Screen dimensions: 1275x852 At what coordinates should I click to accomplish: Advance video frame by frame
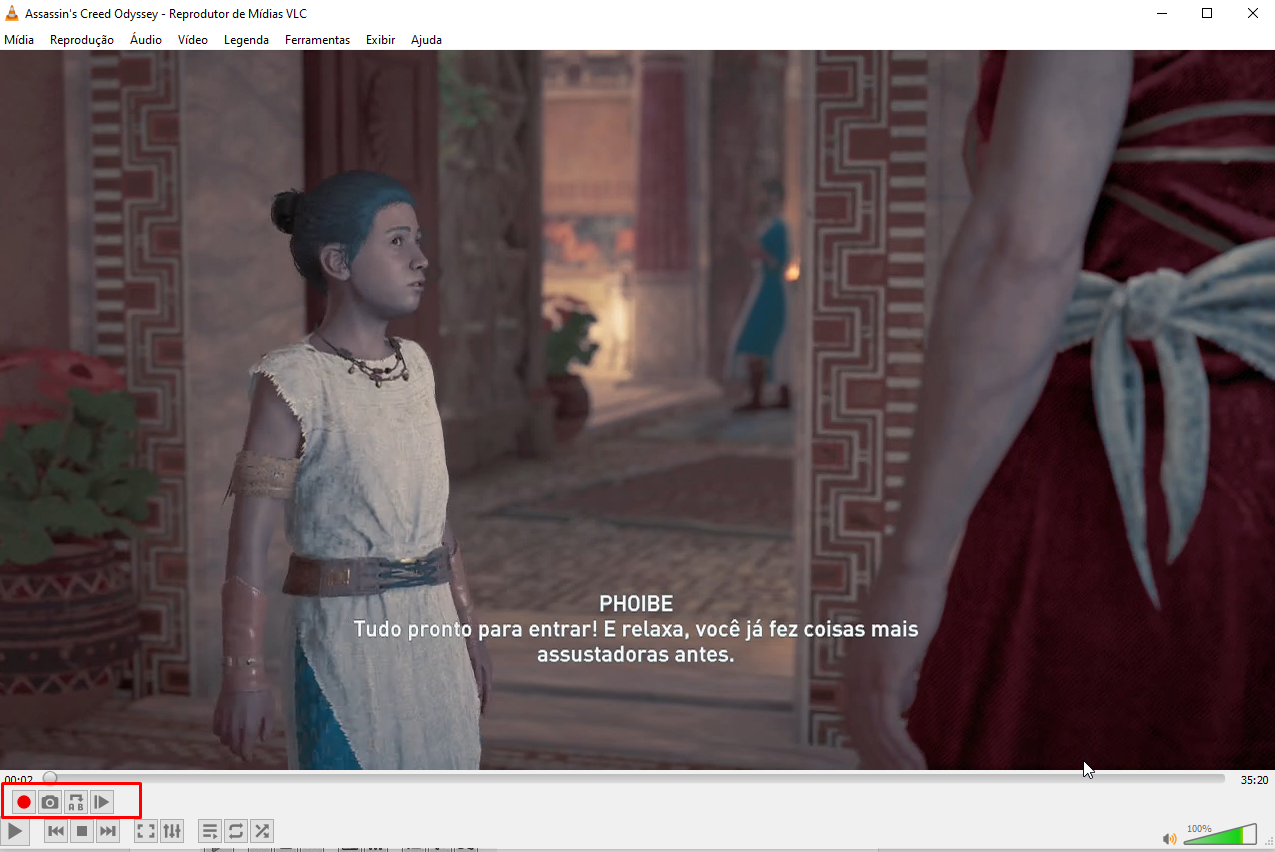(x=102, y=802)
